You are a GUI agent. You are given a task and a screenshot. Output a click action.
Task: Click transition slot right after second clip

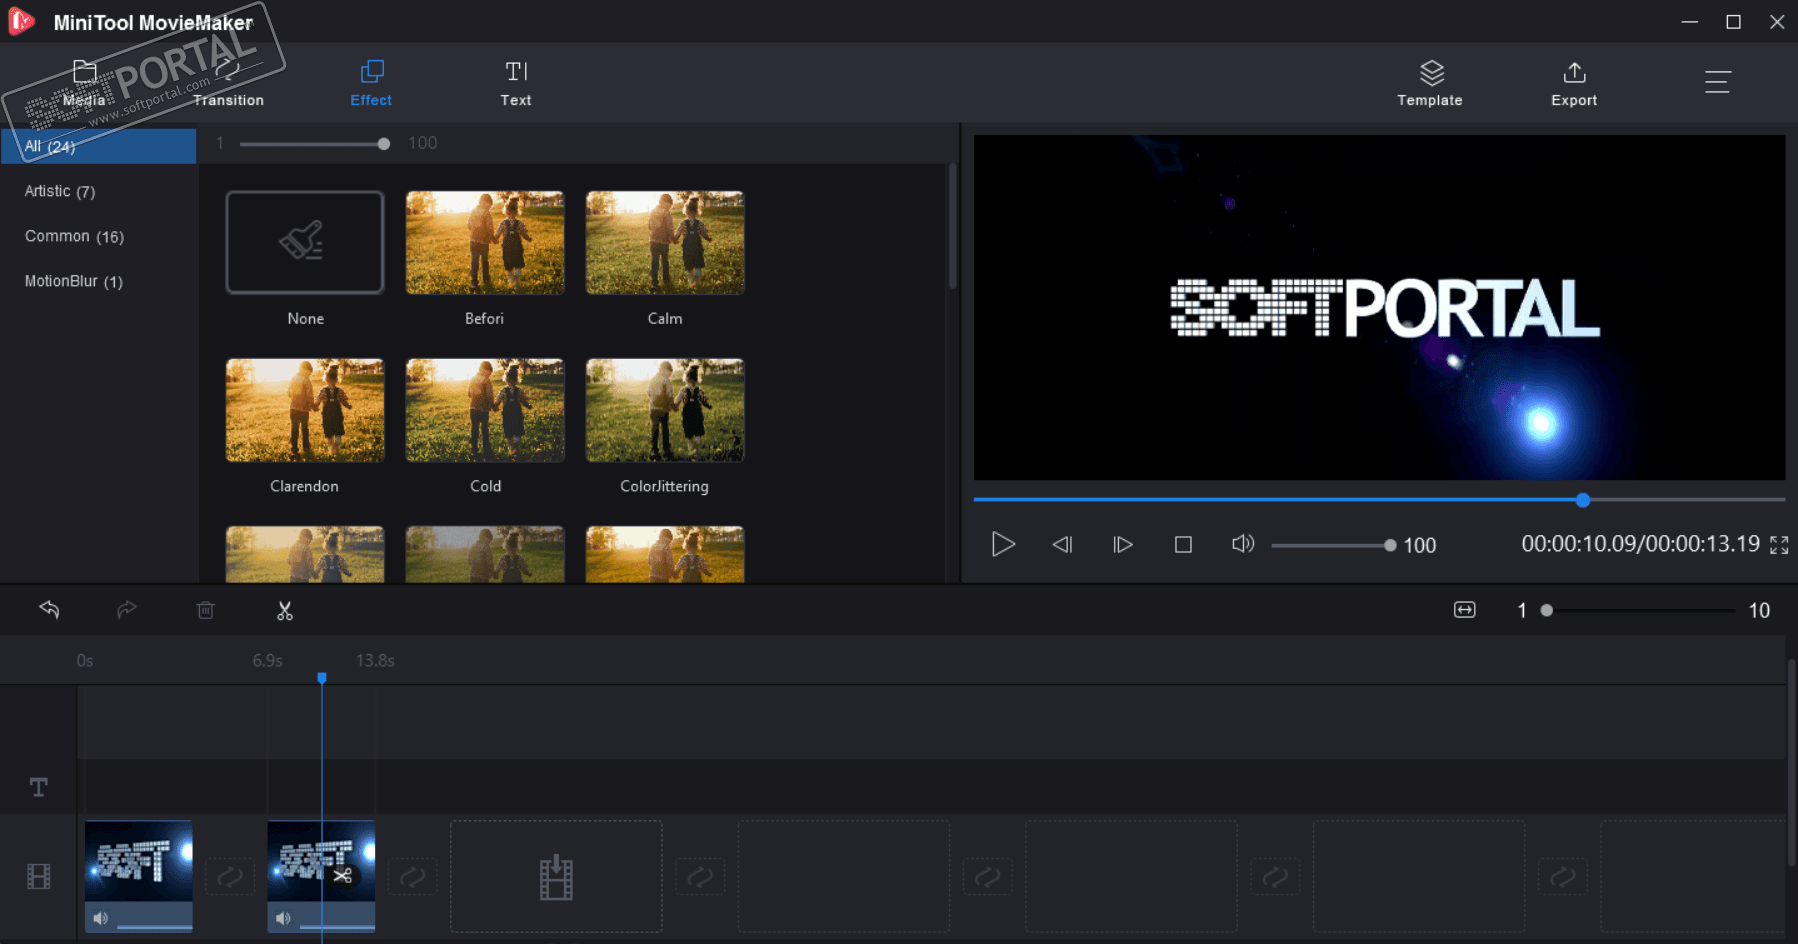[x=412, y=877]
